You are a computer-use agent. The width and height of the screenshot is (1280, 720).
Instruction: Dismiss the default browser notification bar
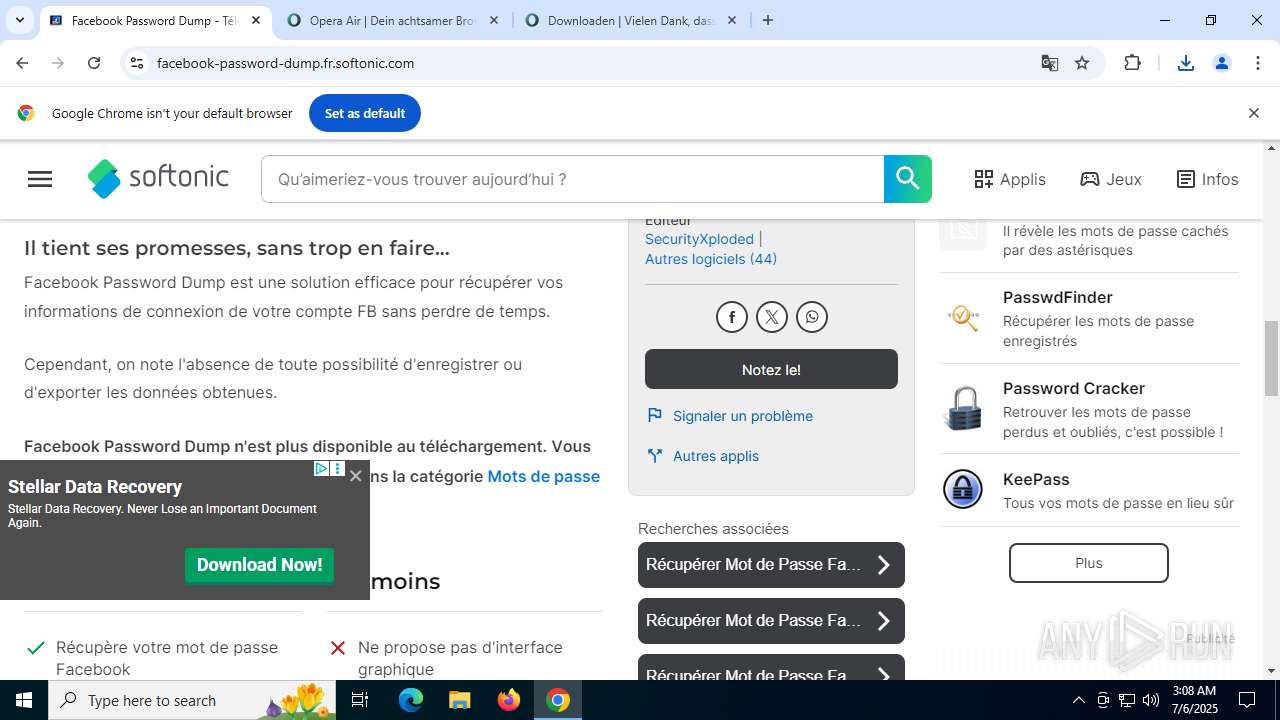[1253, 113]
